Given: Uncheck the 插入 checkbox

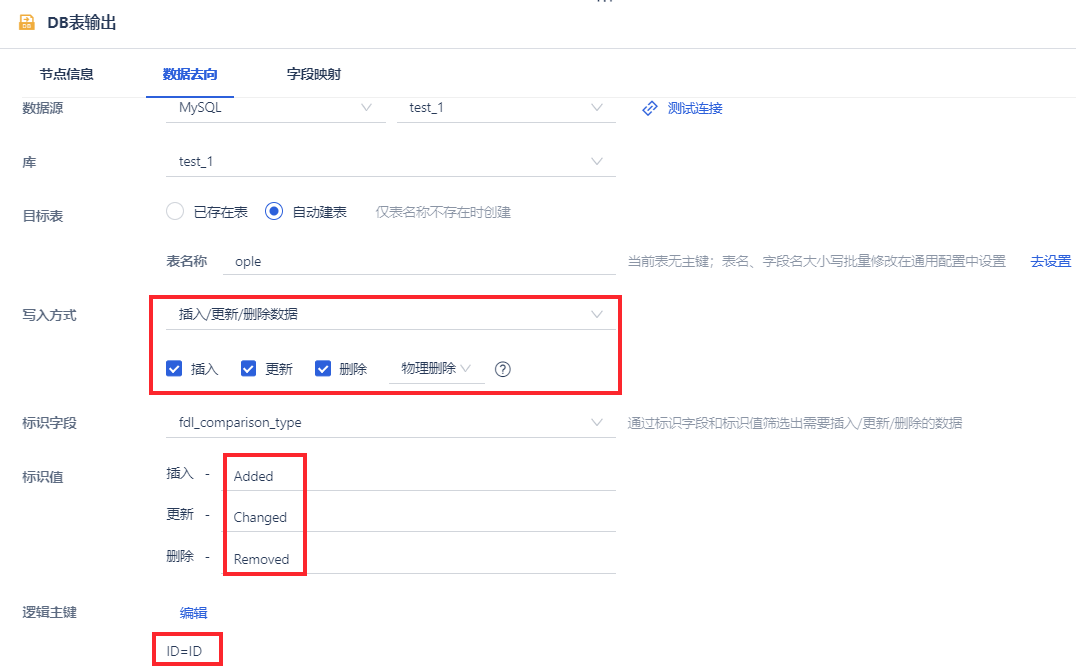Looking at the screenshot, I should pos(173,368).
